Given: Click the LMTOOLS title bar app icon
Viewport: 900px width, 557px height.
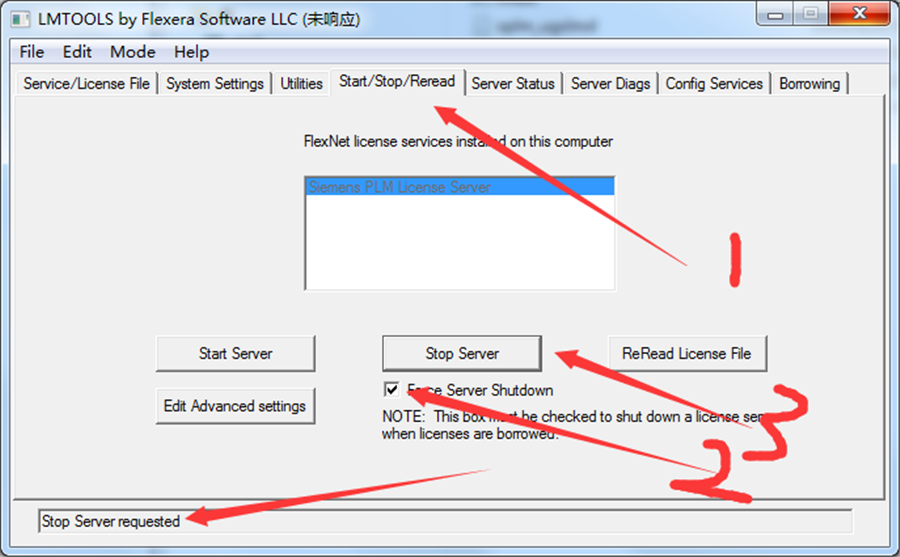Looking at the screenshot, I should (x=21, y=20).
